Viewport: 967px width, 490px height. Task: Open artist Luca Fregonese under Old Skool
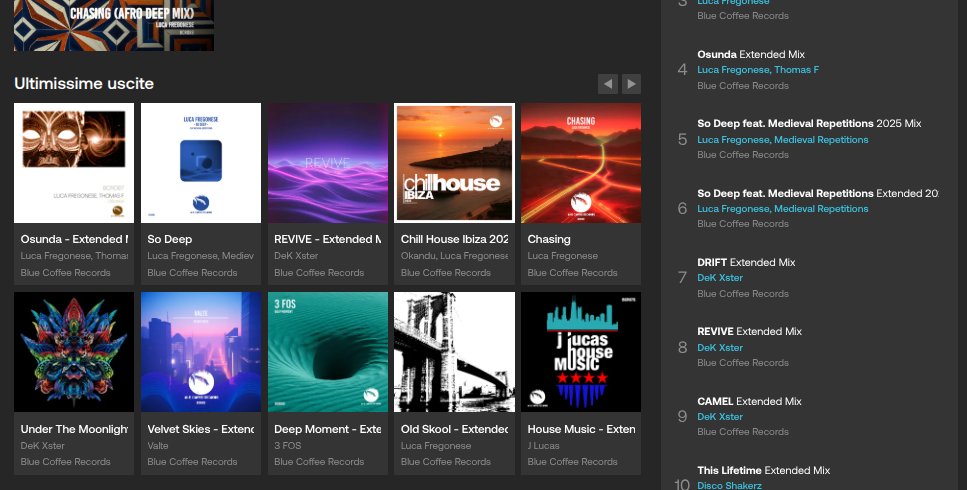pos(435,446)
